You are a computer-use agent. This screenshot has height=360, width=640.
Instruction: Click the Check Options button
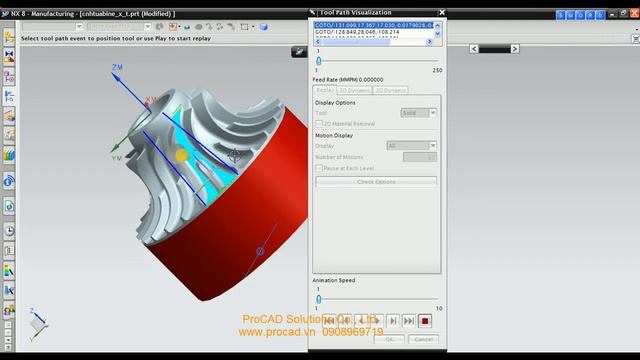[x=376, y=182]
